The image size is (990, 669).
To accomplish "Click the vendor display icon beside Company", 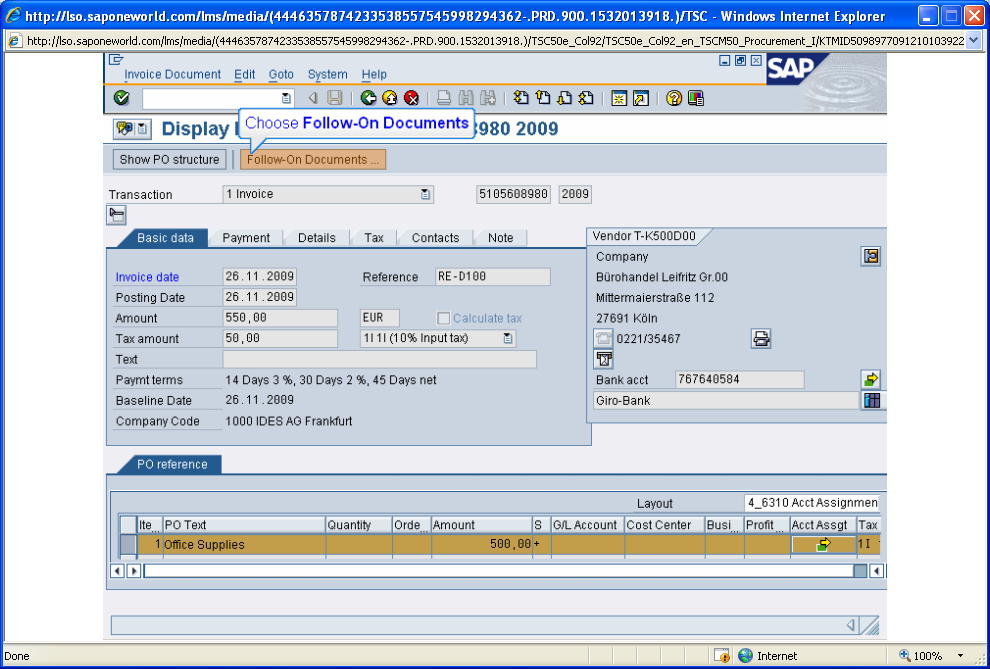I will (871, 256).
